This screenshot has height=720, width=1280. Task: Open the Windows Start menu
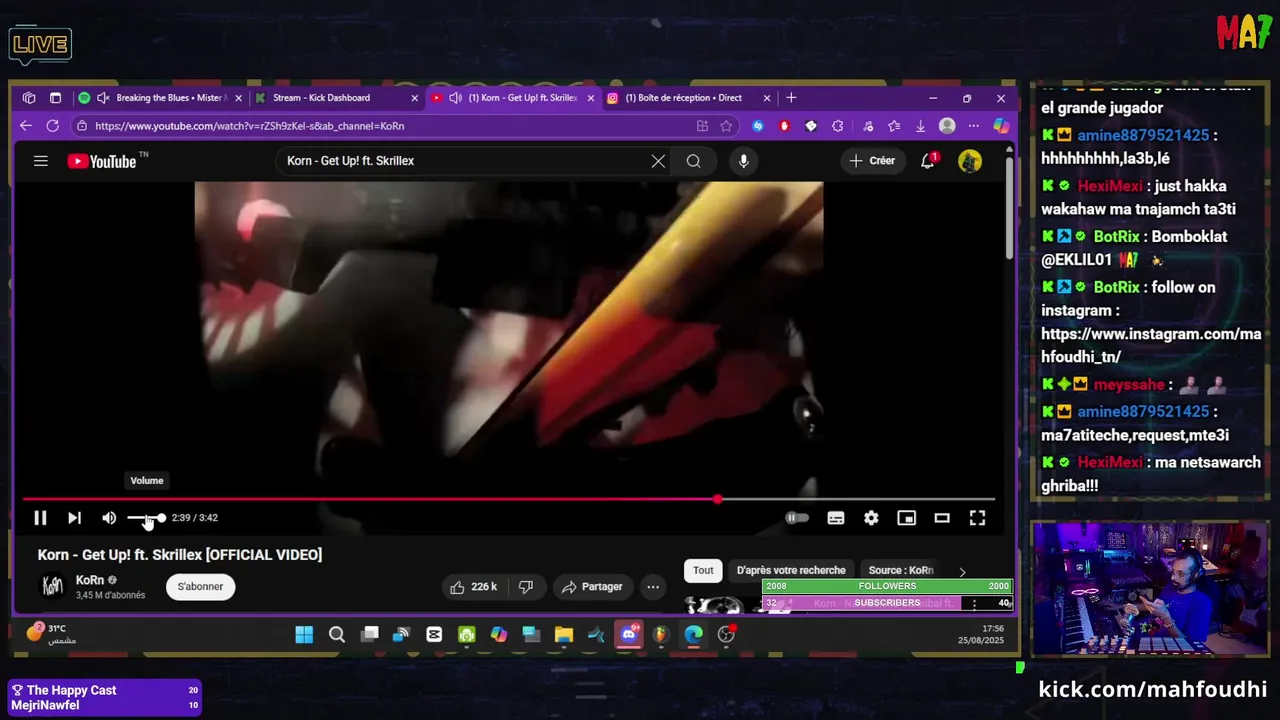[304, 635]
